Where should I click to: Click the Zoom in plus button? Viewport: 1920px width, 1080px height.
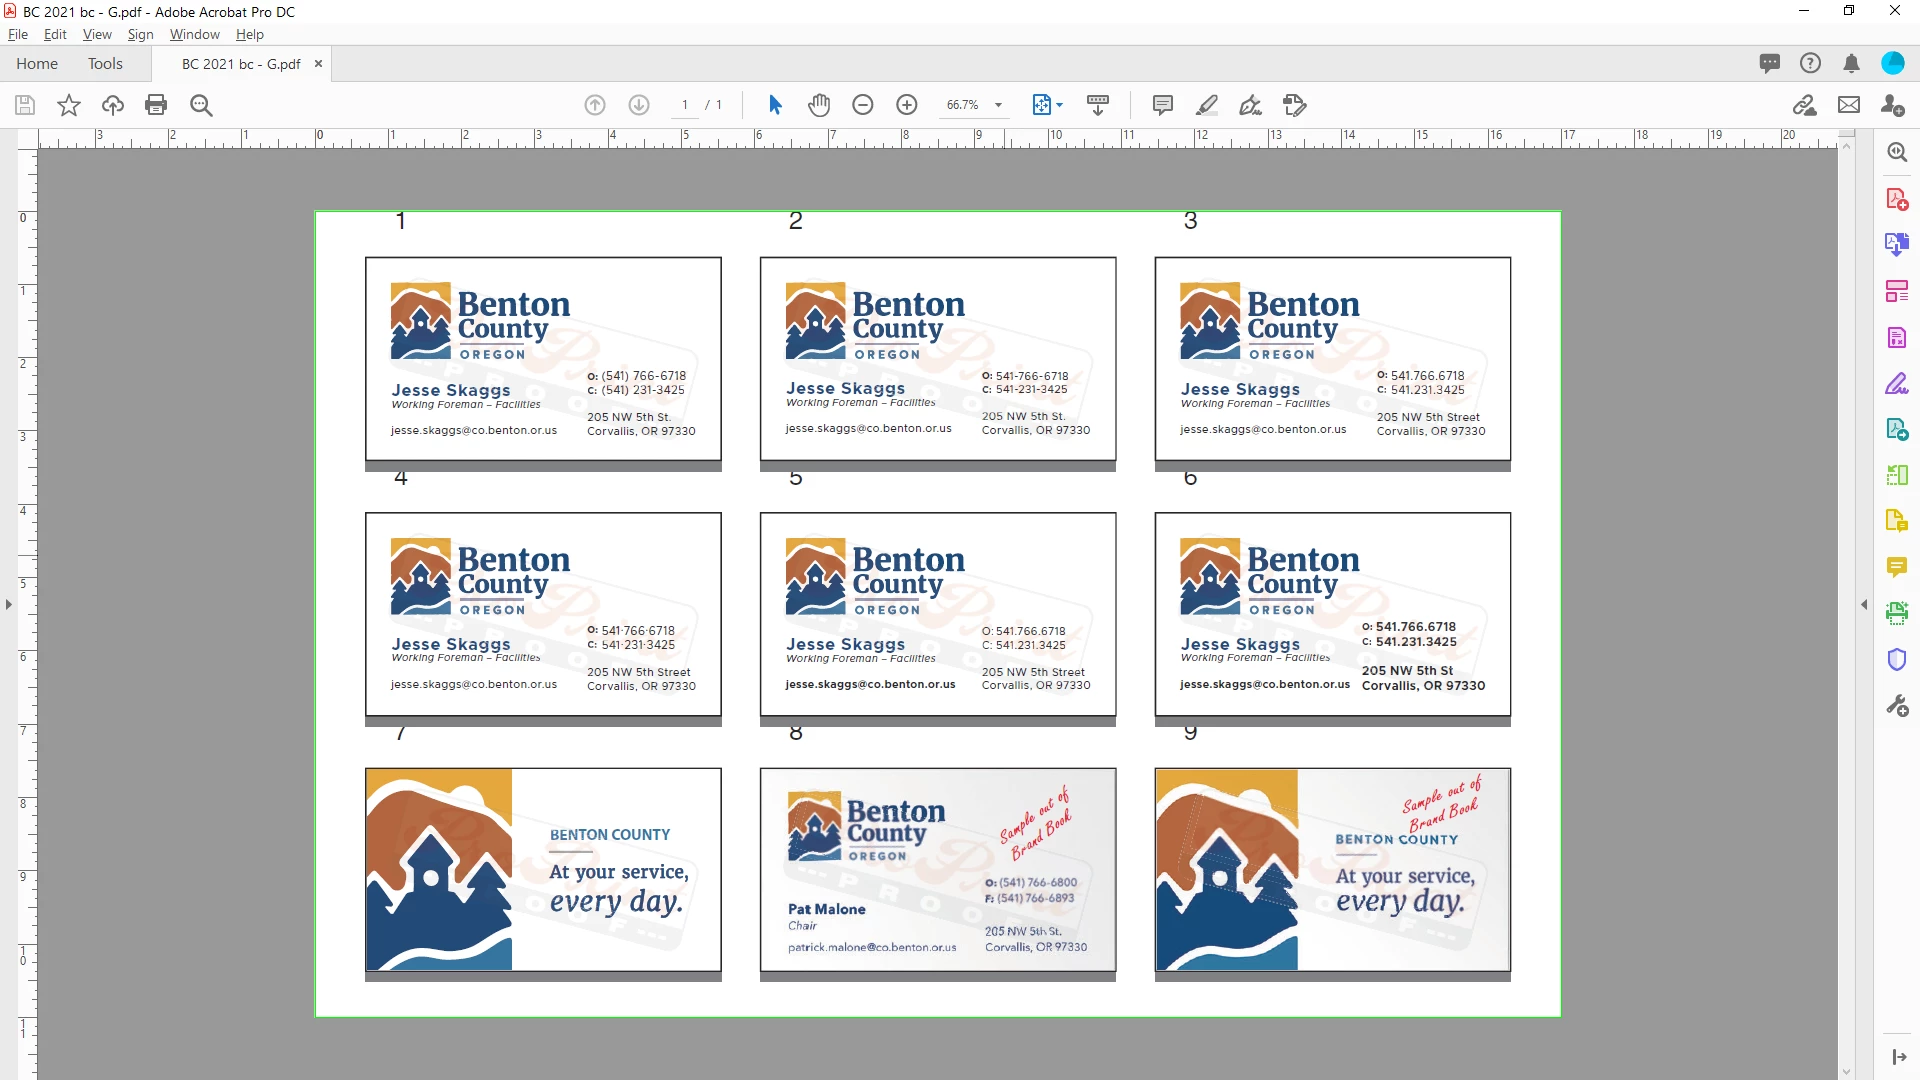907,105
